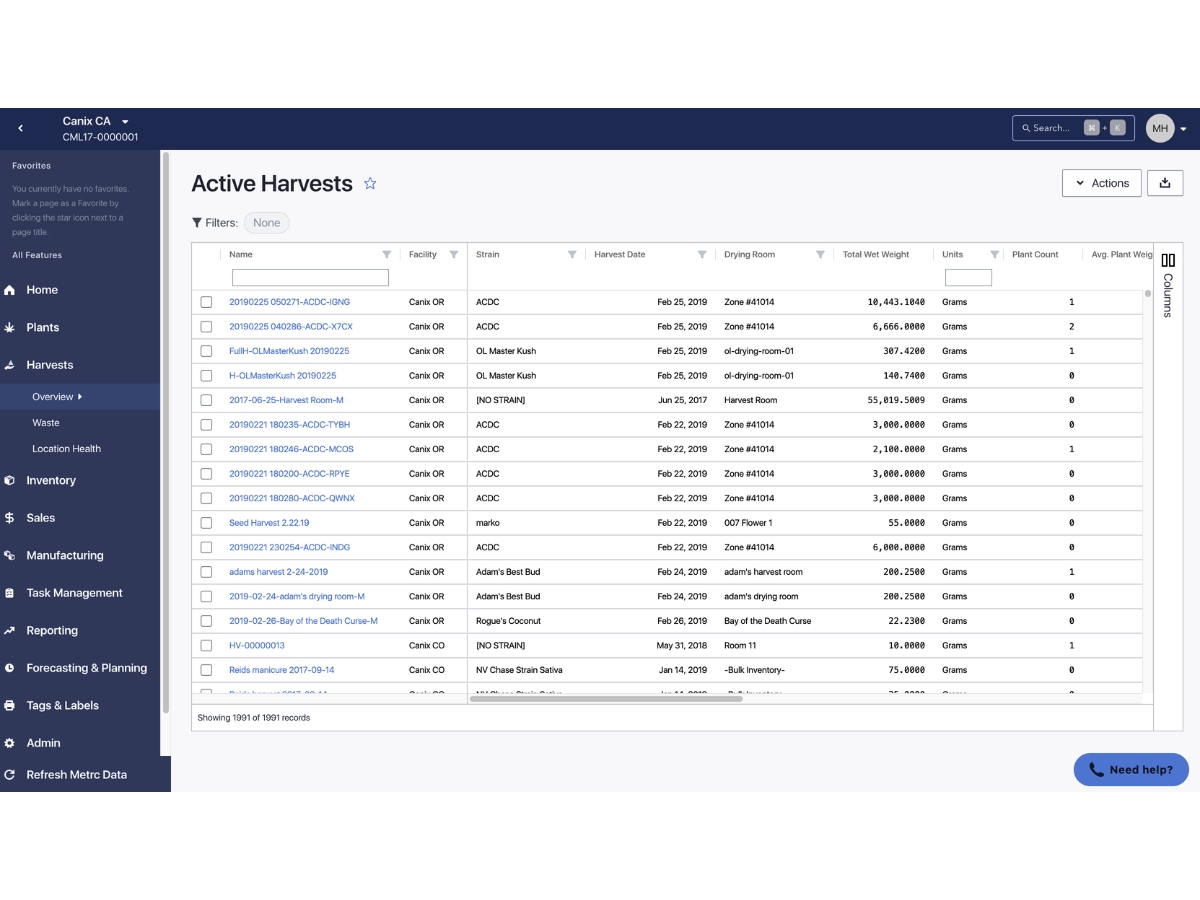Check the box for 20190225 050271-ACDC-IGNG
This screenshot has height=900, width=1200.
[x=206, y=302]
